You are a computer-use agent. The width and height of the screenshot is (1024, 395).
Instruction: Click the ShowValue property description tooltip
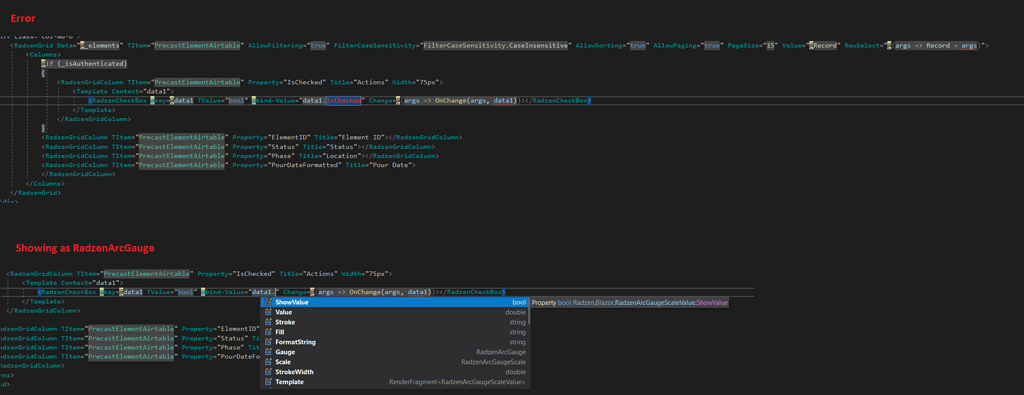click(630, 303)
